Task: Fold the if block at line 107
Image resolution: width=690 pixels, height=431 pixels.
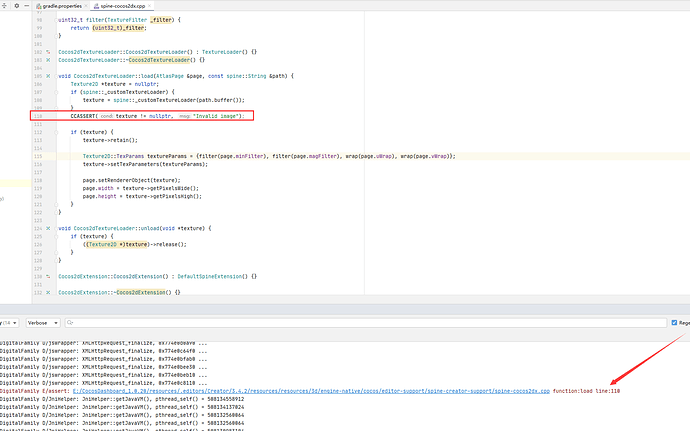Action: tap(56, 92)
